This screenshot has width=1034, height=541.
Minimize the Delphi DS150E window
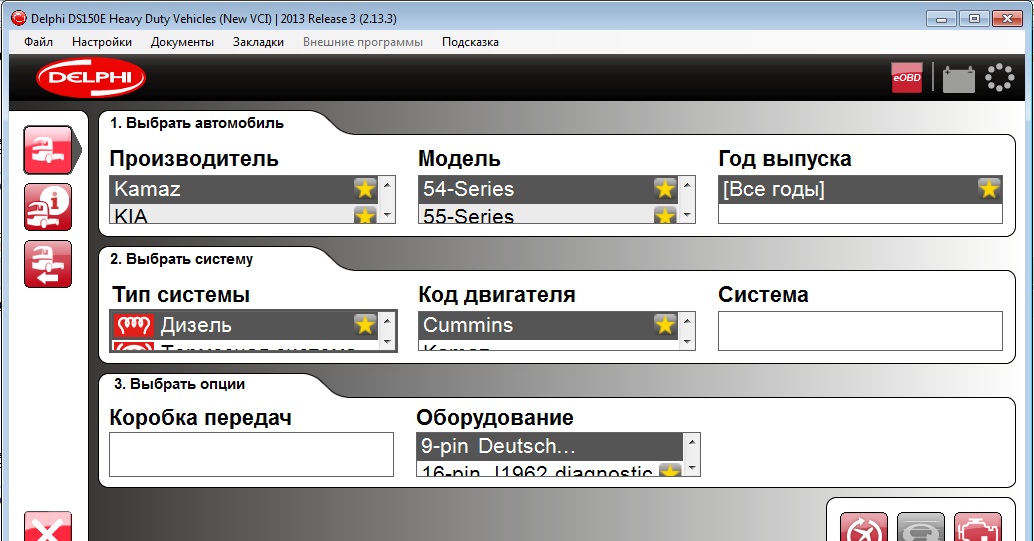click(941, 18)
